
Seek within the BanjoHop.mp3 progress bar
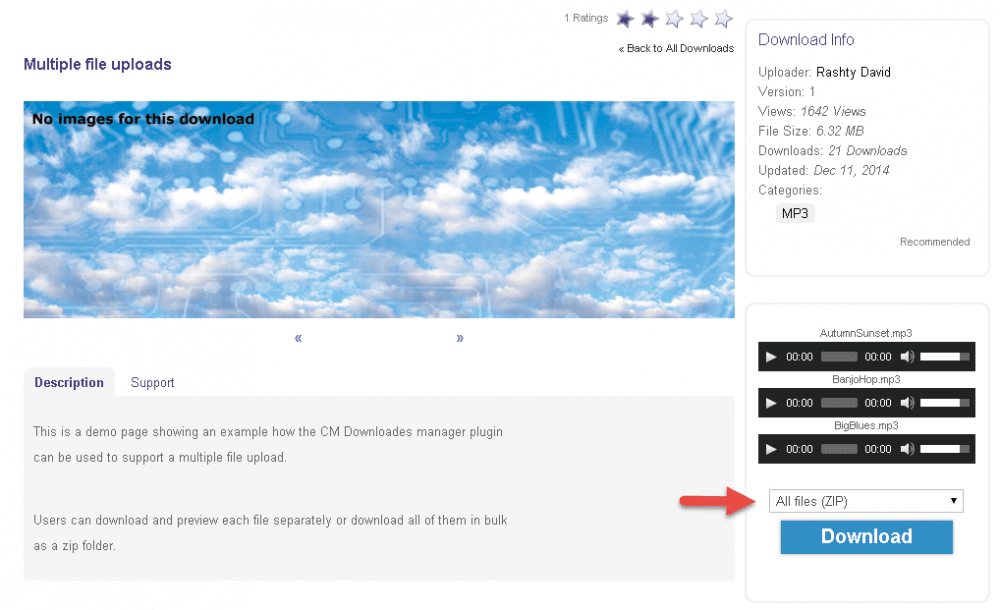click(x=839, y=403)
